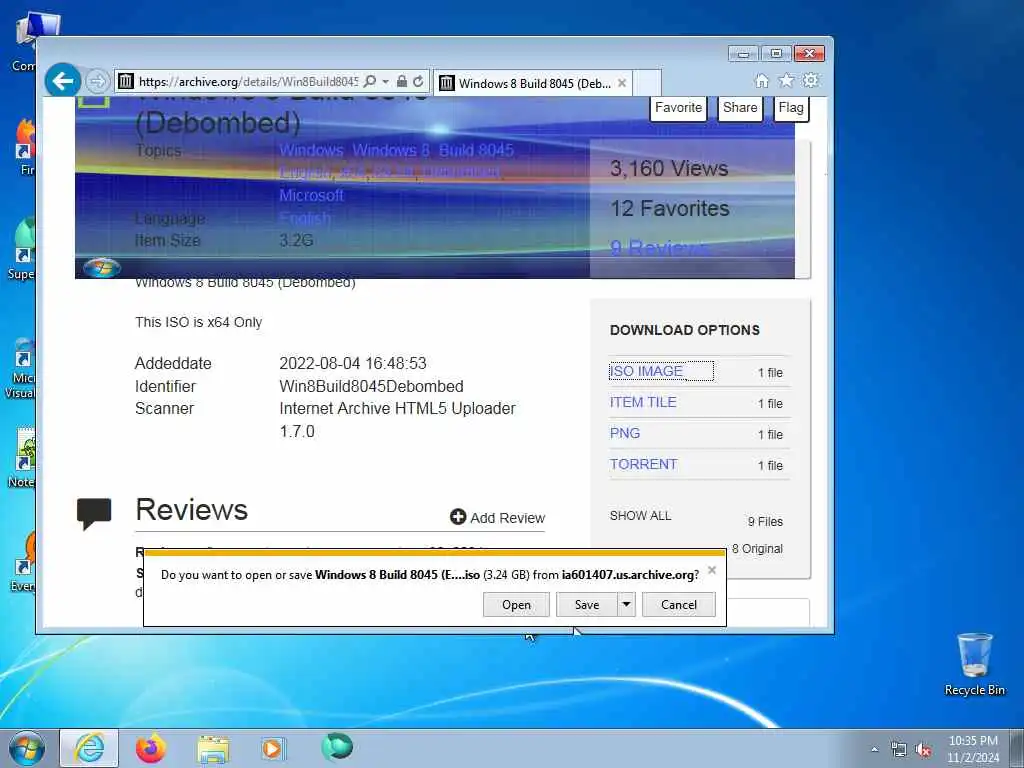Screen dimensions: 1024x768
Task: Click the muted volume tray icon
Action: (923, 750)
